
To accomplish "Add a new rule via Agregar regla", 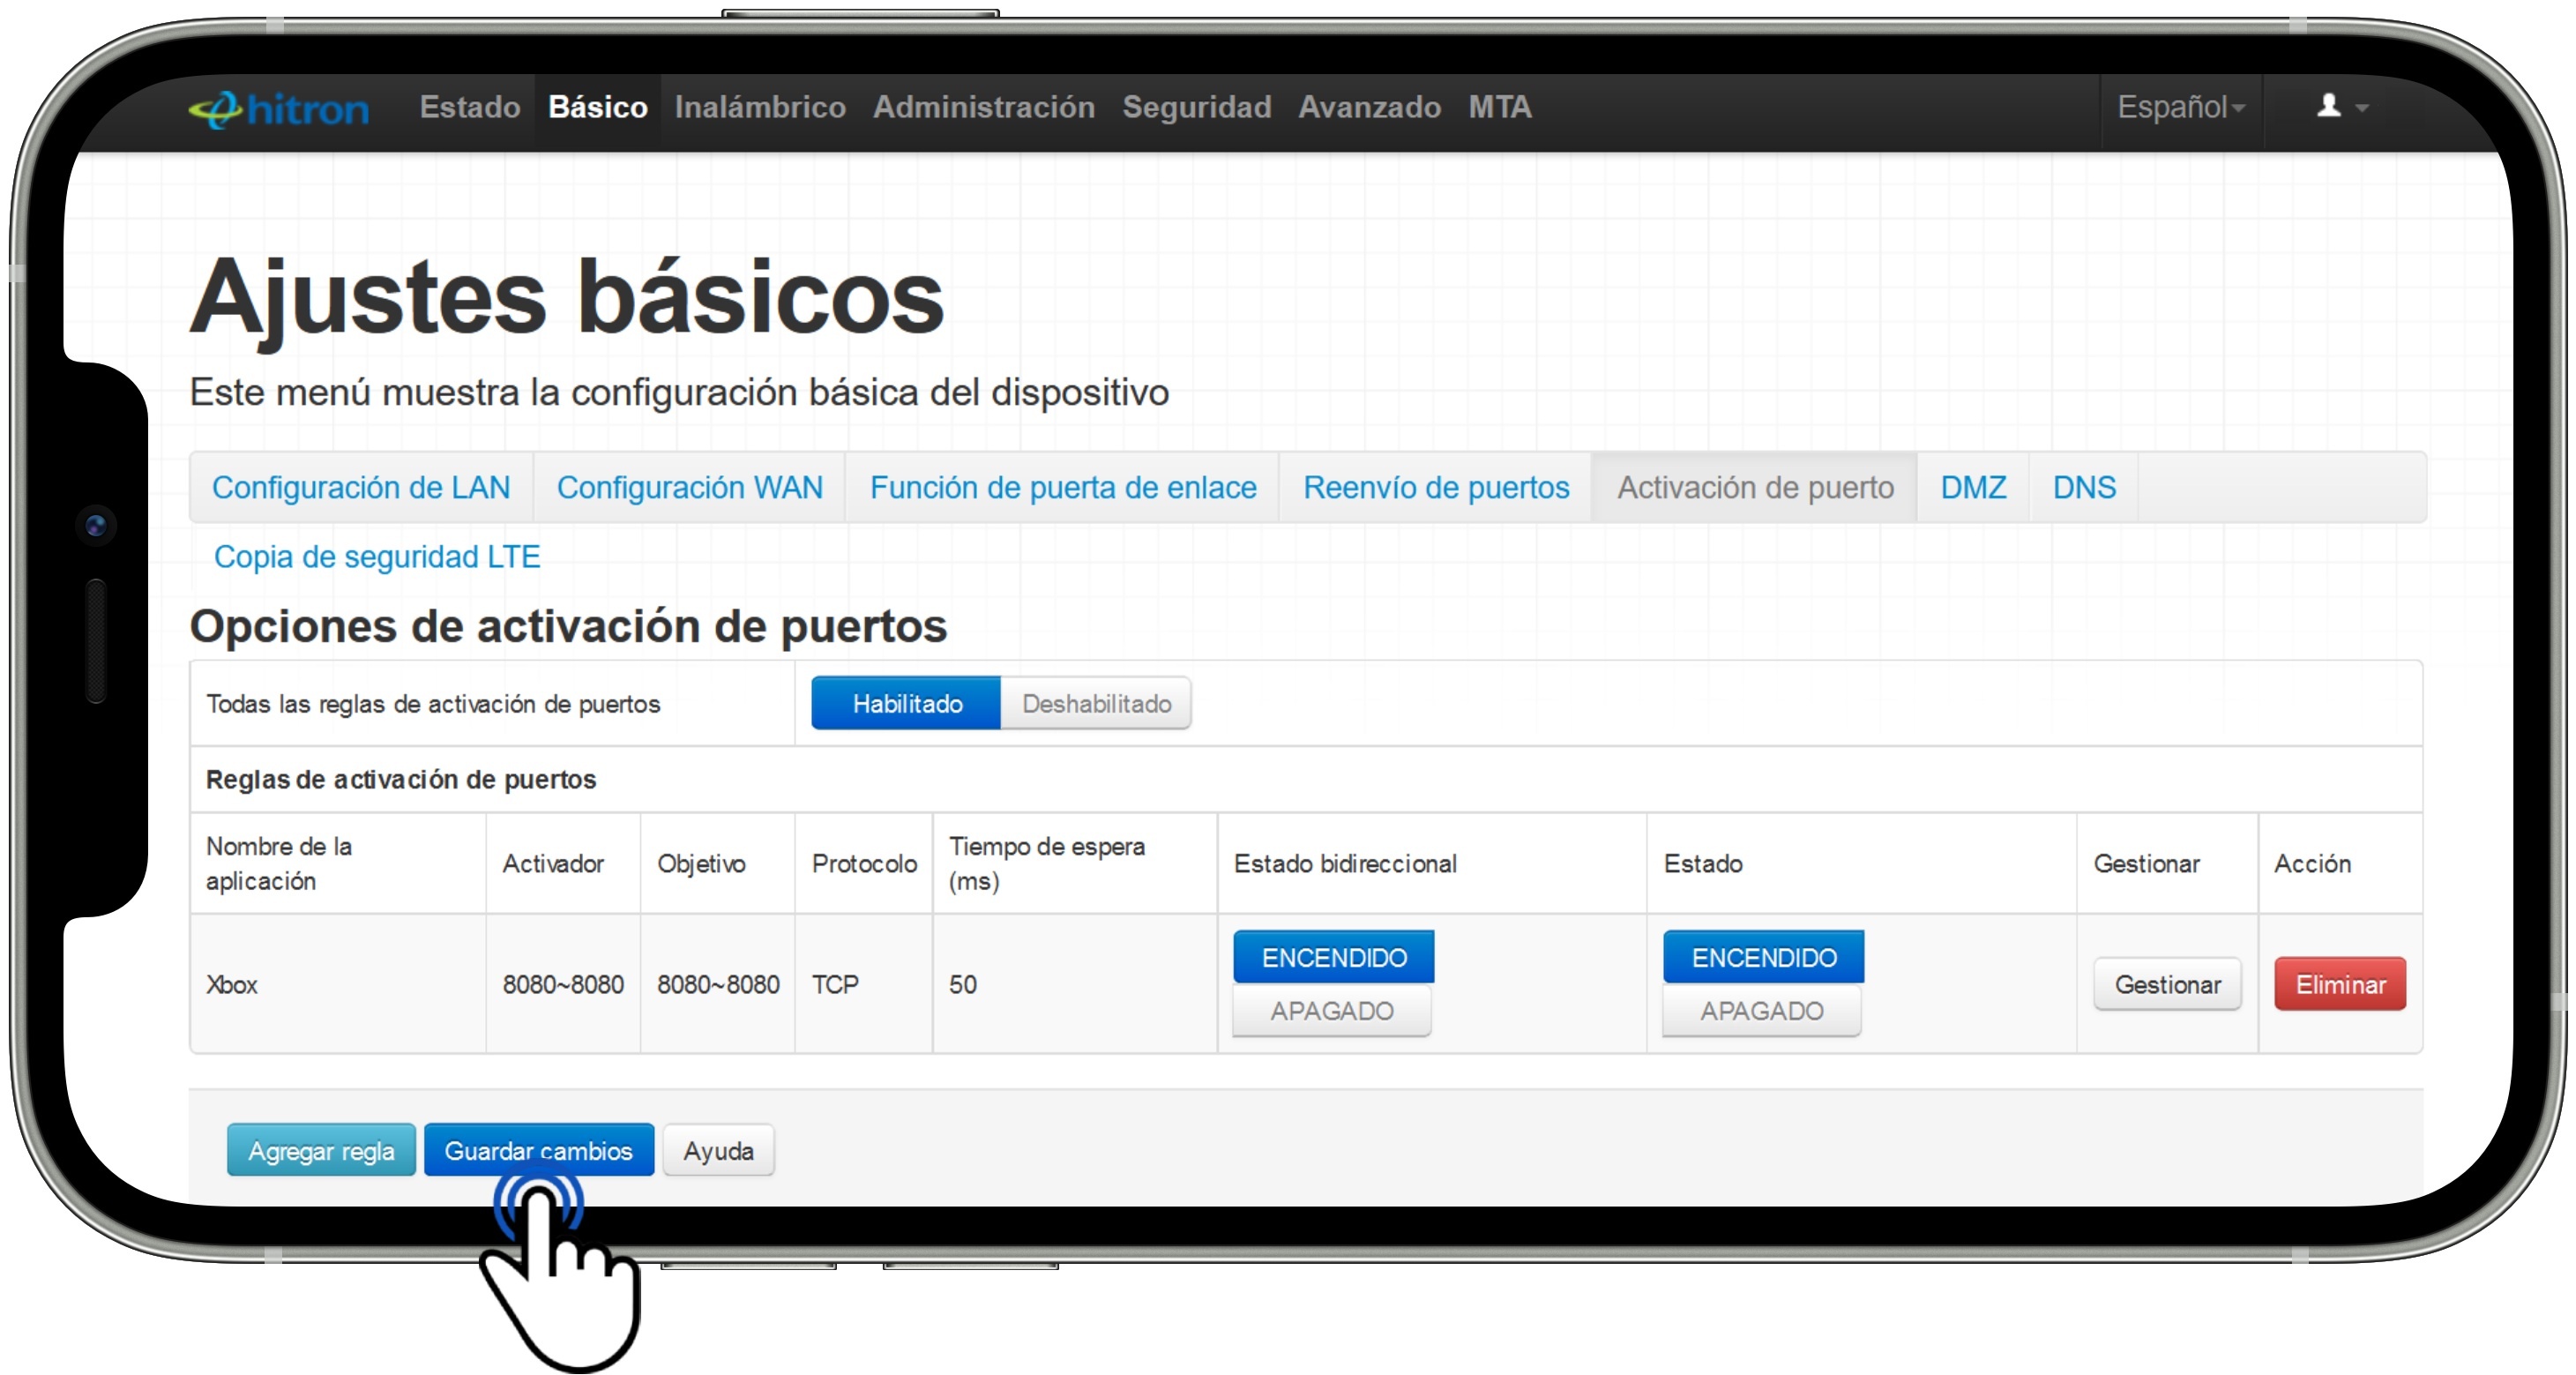I will point(321,1150).
